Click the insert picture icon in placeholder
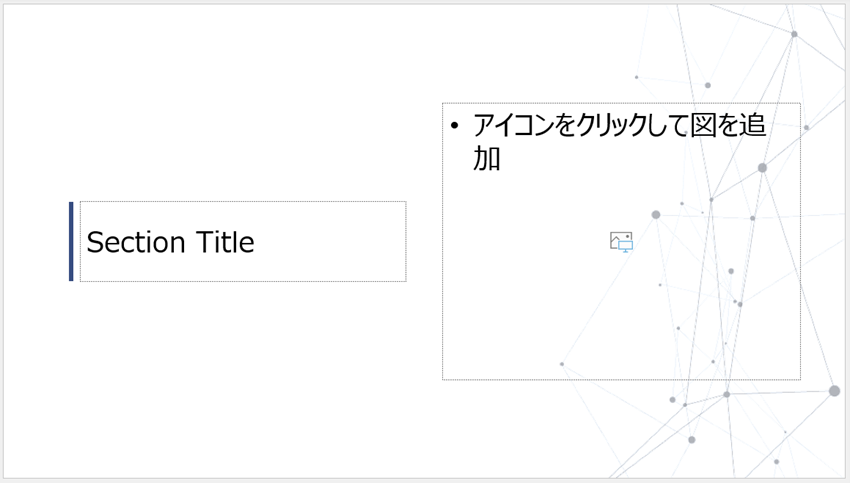 pos(621,241)
